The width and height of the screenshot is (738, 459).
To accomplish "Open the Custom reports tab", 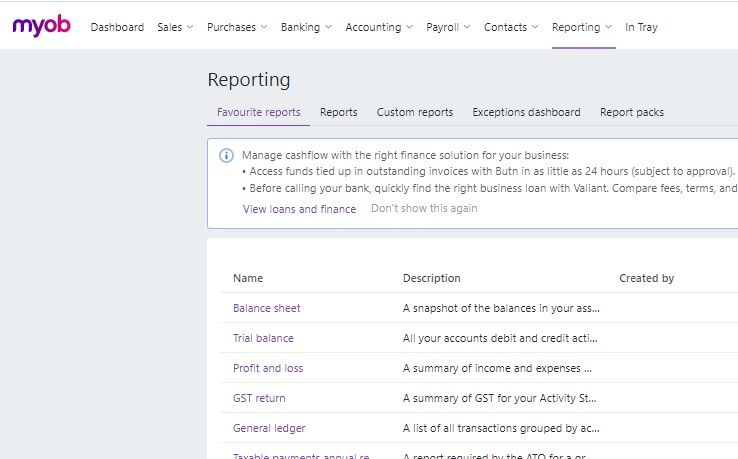I will pos(414,112).
